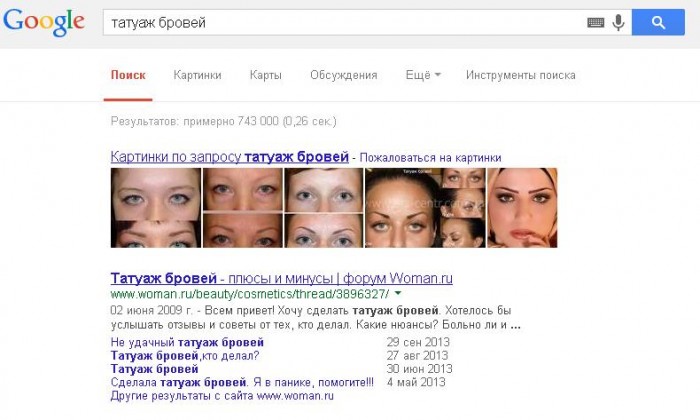
Task: Click the blue magnifier search button
Action: (x=658, y=22)
